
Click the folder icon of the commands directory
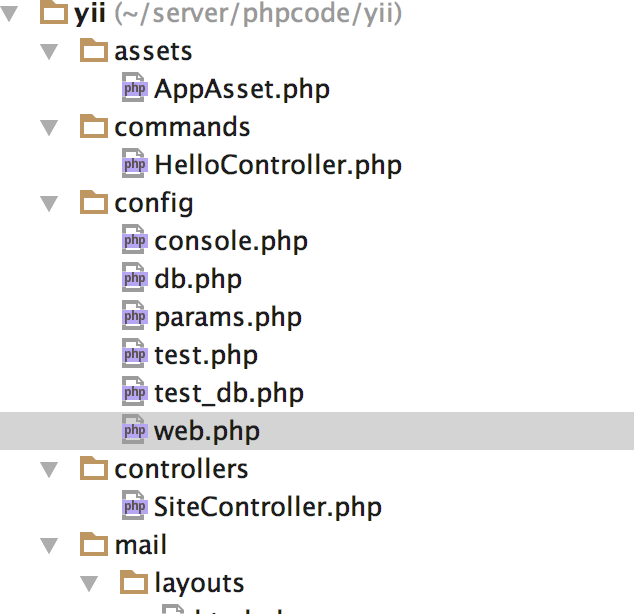pos(94,126)
